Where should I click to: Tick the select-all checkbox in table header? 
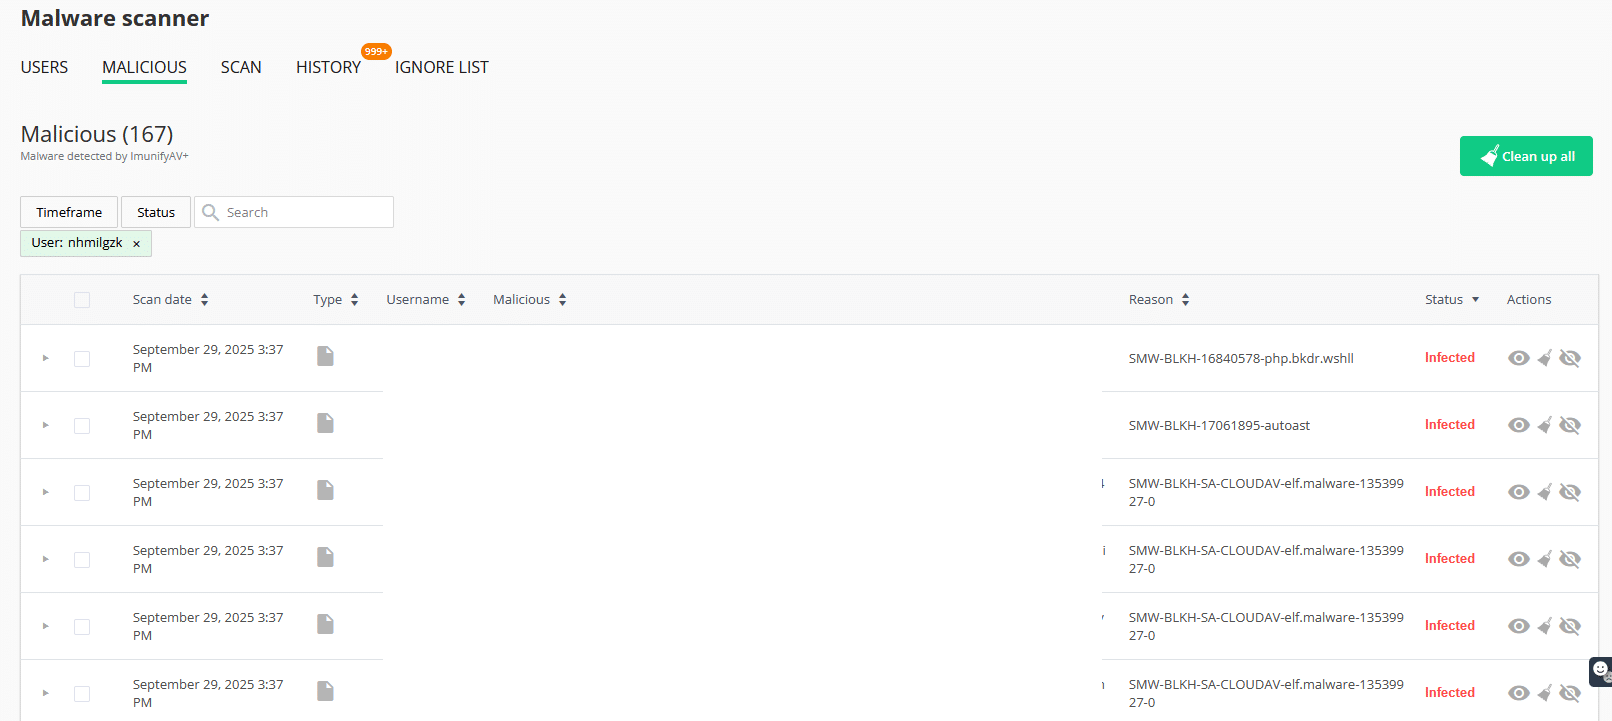pyautogui.click(x=82, y=300)
